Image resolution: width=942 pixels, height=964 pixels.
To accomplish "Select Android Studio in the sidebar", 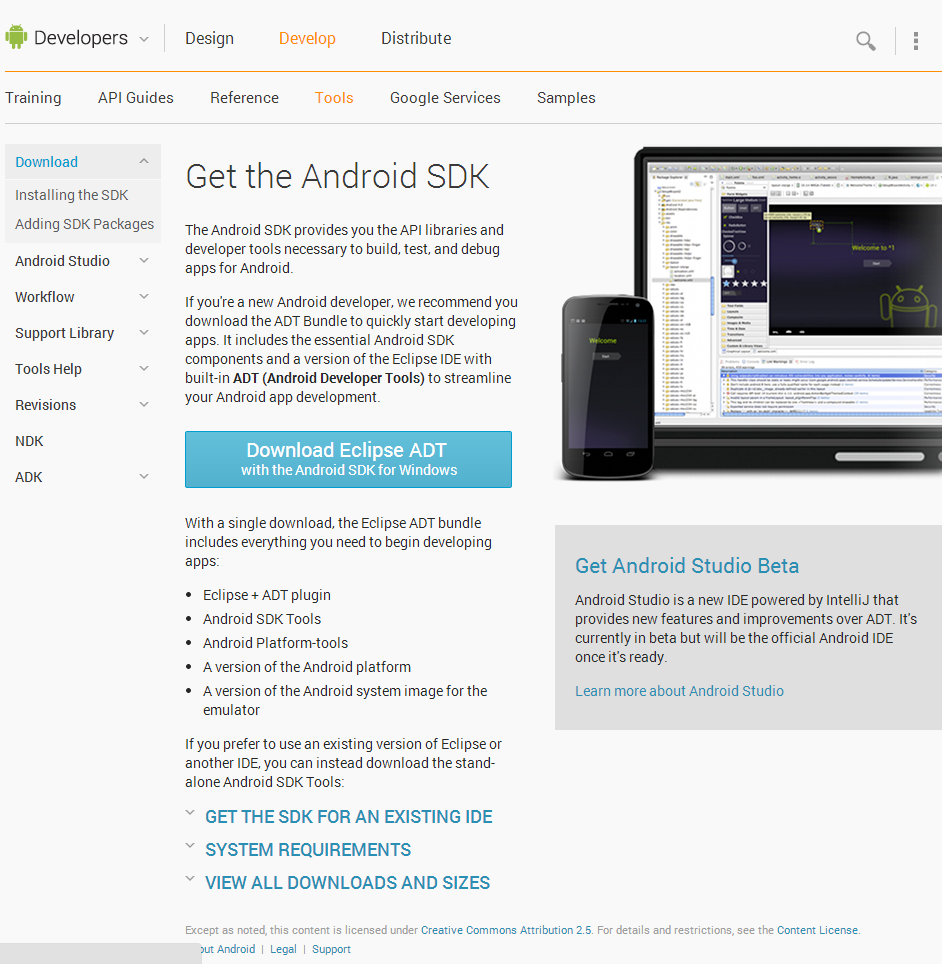I will tap(63, 261).
